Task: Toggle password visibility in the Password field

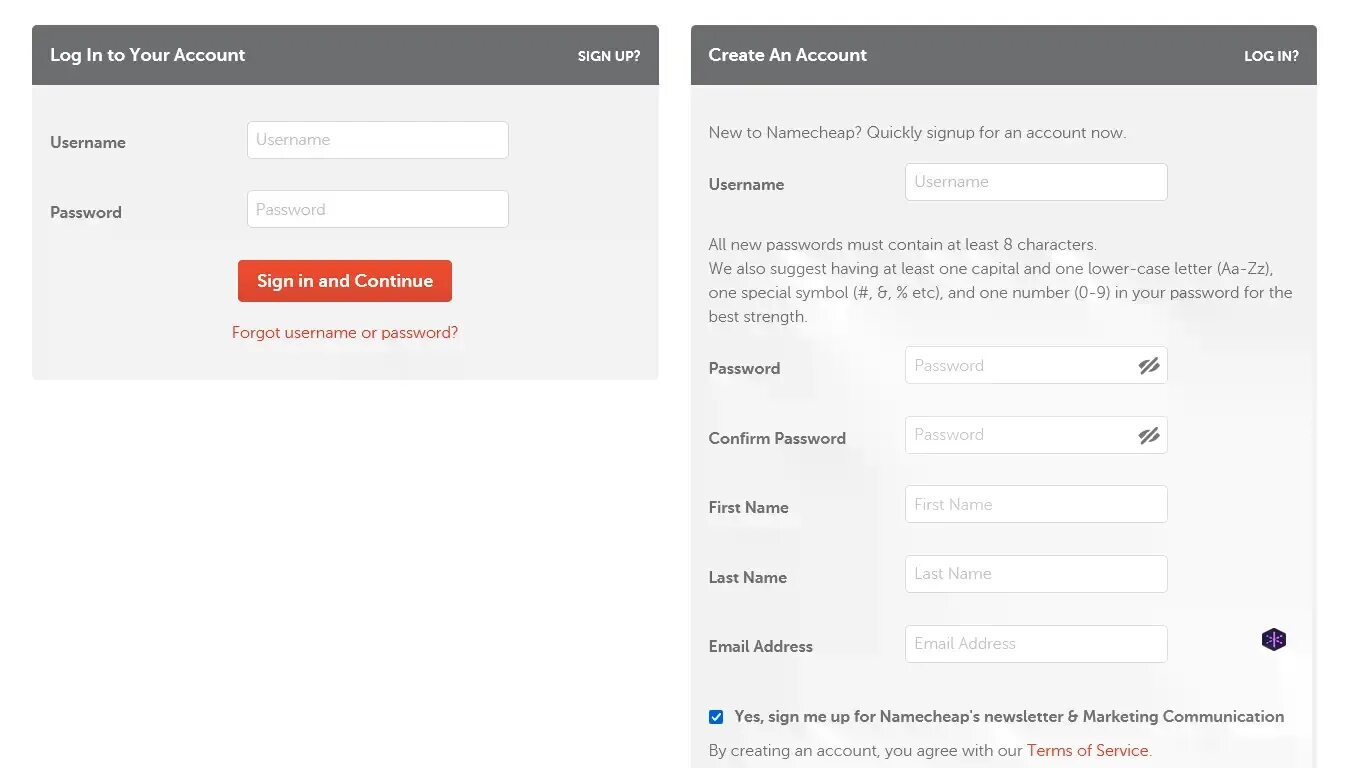Action: point(1149,366)
